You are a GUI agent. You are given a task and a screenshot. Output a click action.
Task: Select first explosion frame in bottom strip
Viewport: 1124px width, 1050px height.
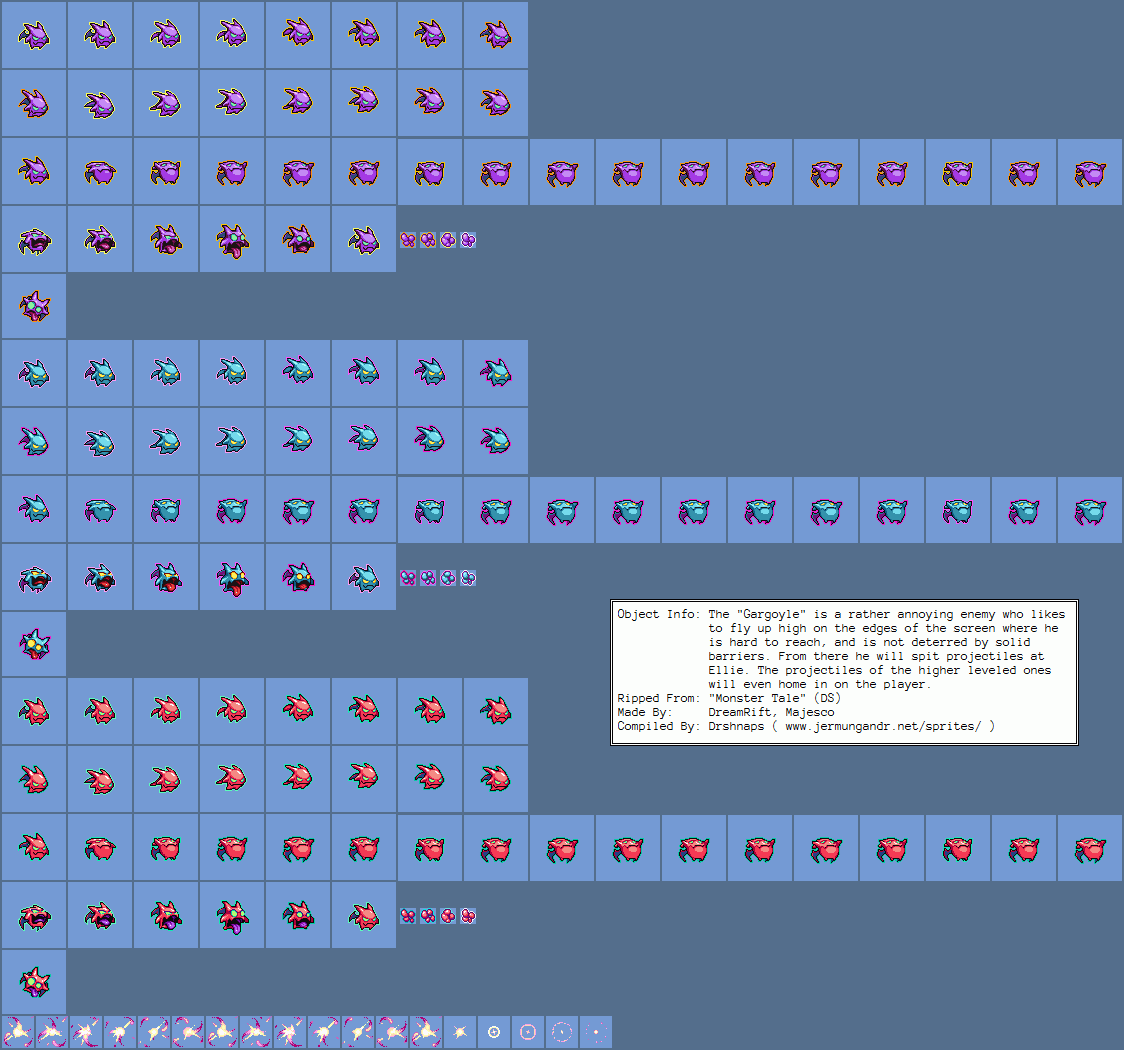(x=18, y=1032)
